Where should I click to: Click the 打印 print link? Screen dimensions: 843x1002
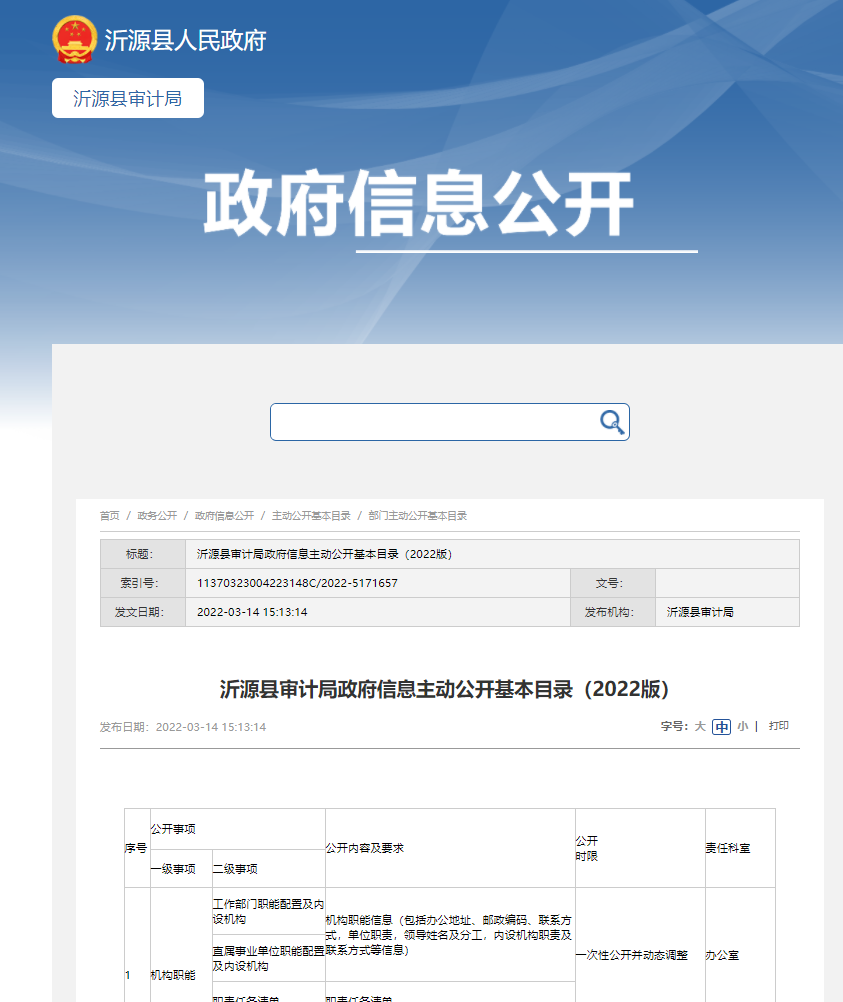click(x=779, y=726)
